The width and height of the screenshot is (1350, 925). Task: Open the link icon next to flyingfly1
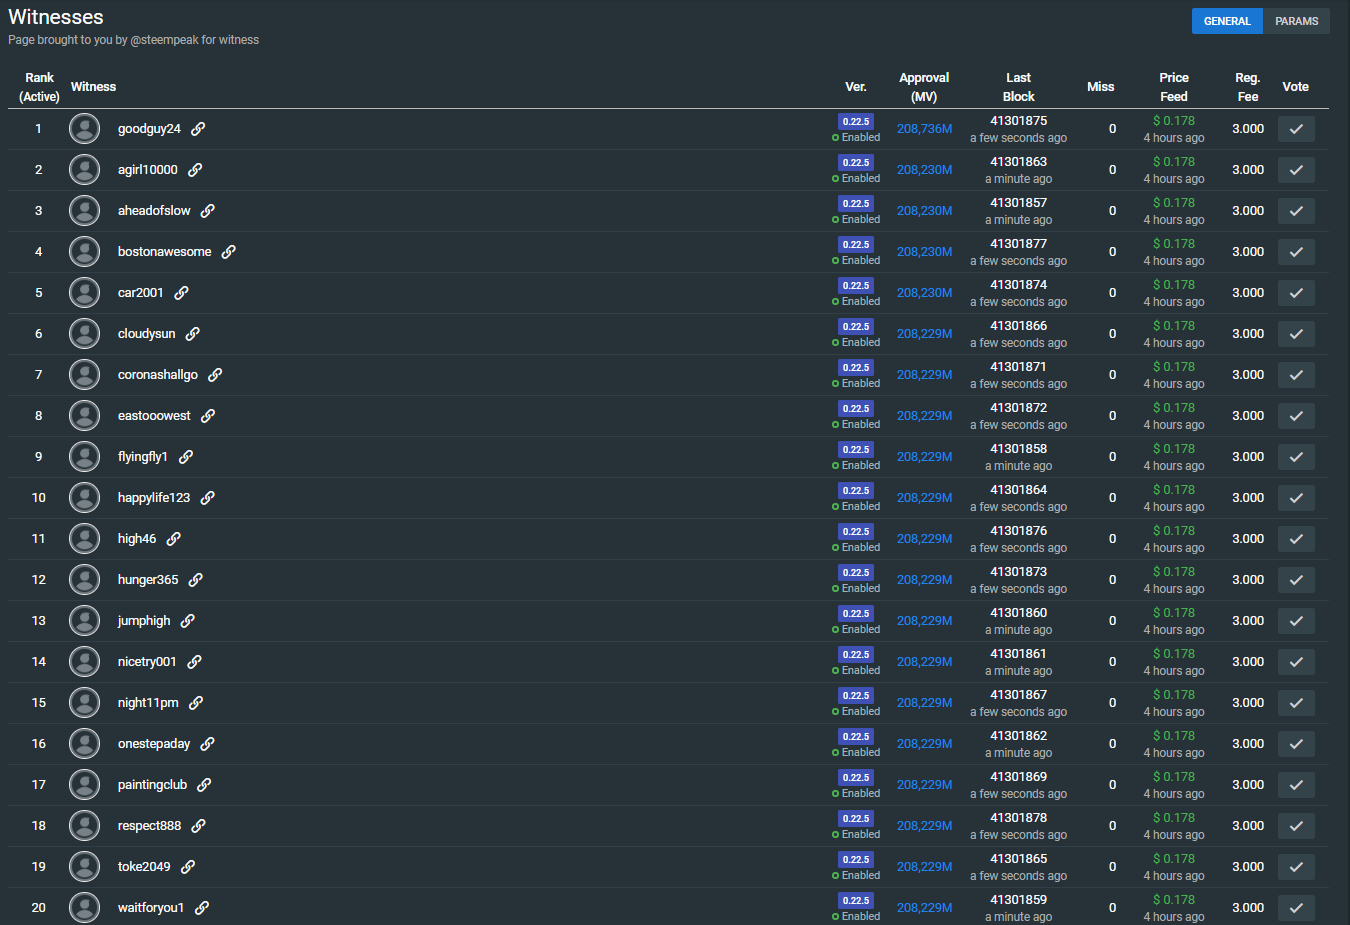[x=185, y=457]
